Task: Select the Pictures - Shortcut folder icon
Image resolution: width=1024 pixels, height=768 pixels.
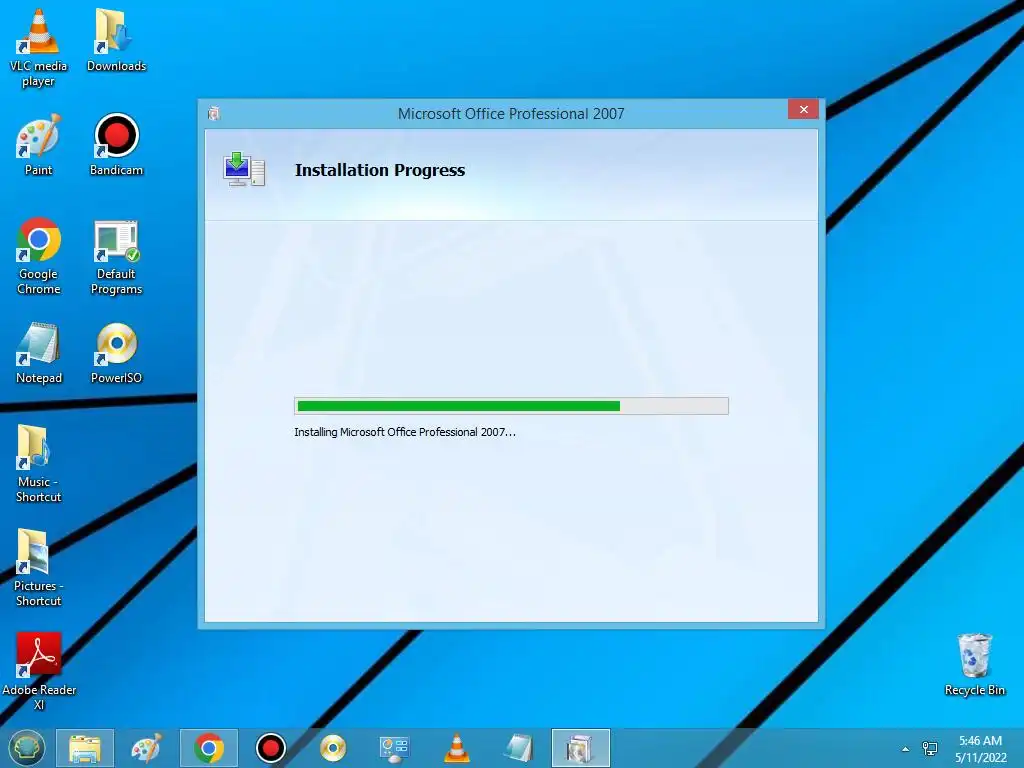Action: tap(39, 568)
